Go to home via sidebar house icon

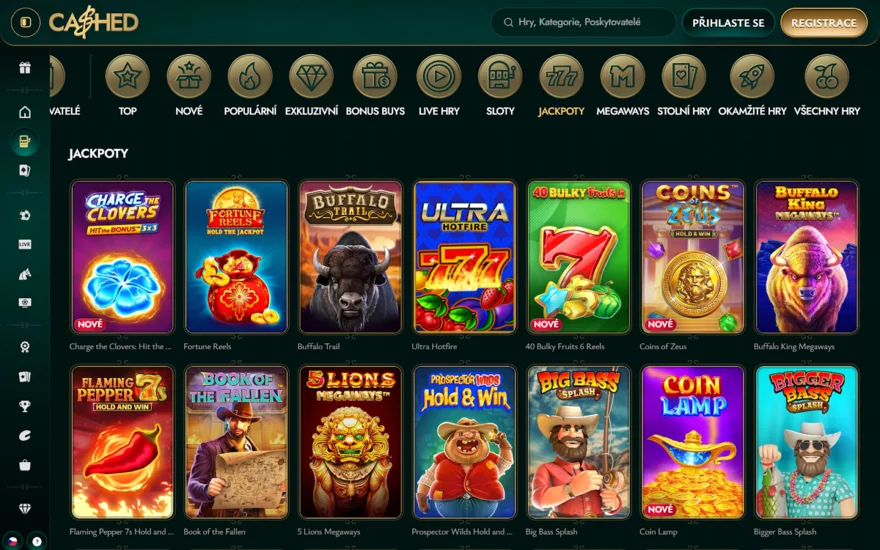point(25,112)
